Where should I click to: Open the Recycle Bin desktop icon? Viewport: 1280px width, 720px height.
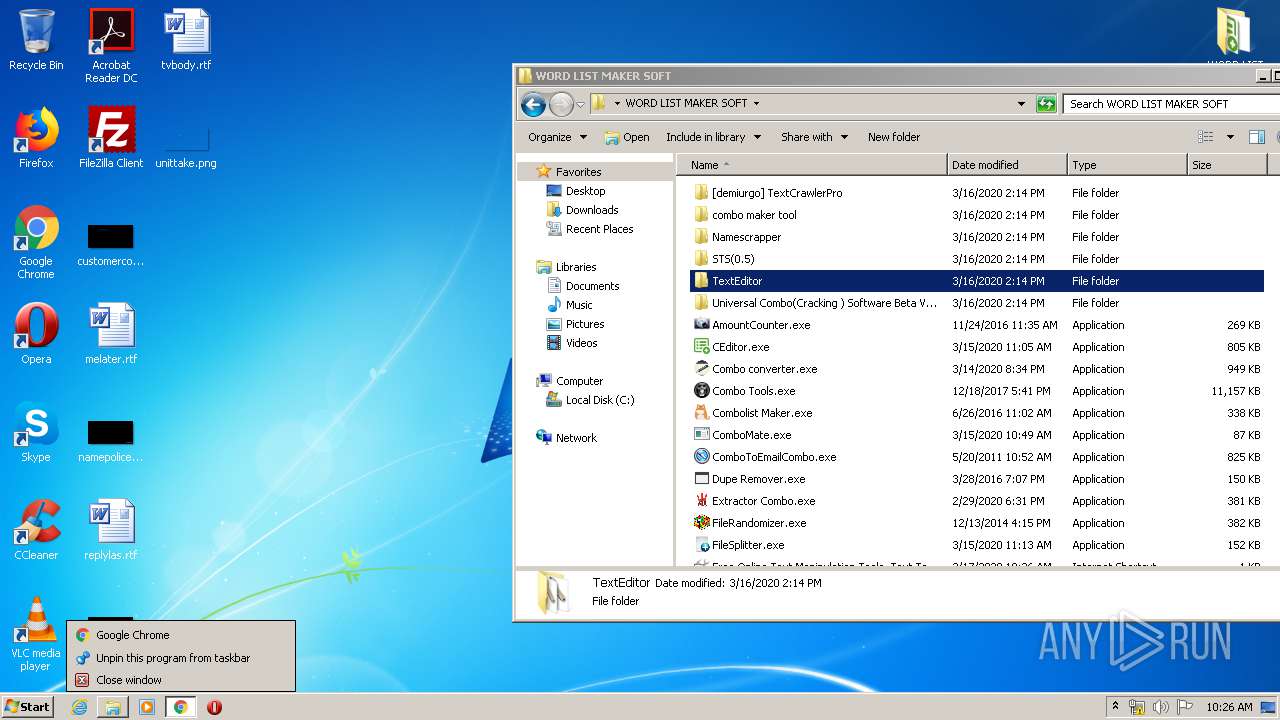(36, 40)
